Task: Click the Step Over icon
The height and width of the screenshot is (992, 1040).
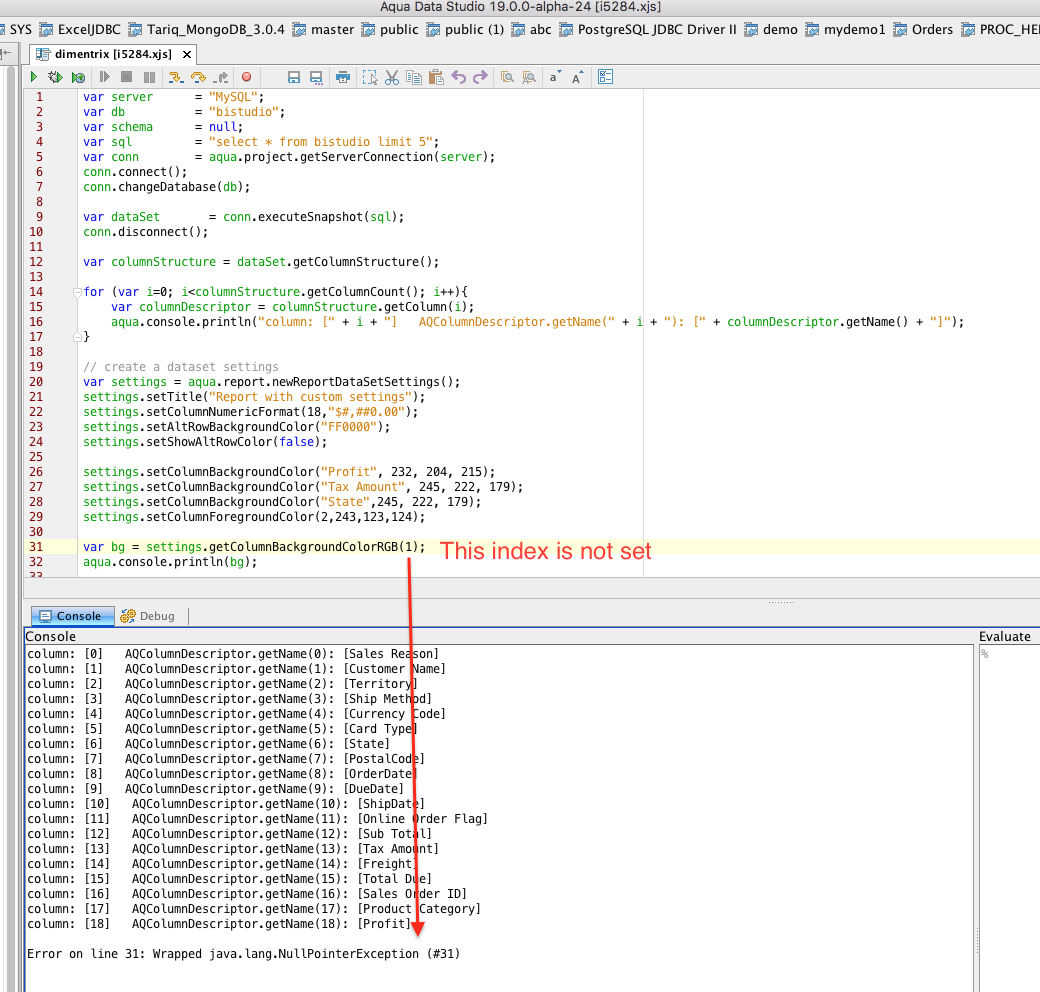Action: point(198,77)
